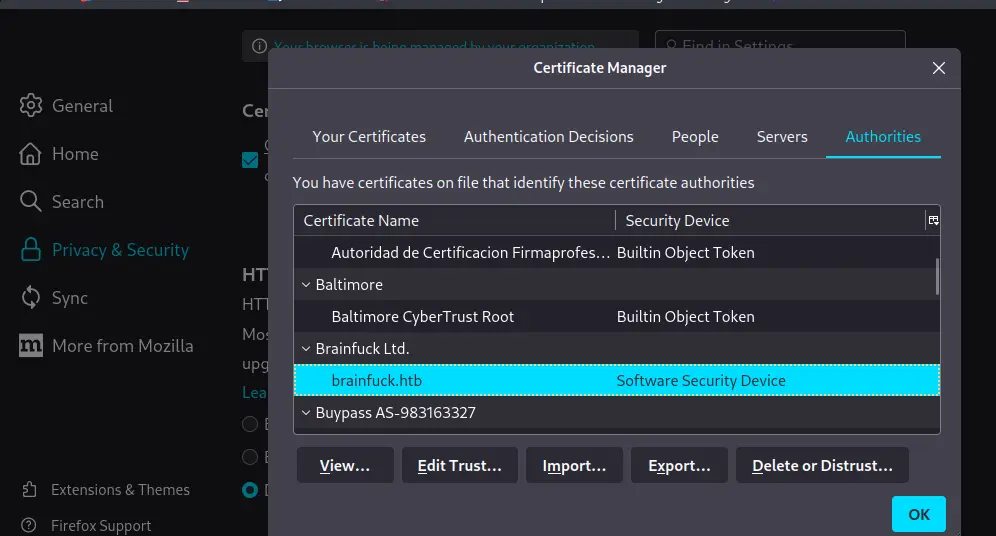Collapse the Brainfuck Ltd. group
The width and height of the screenshot is (996, 536).
coord(306,349)
